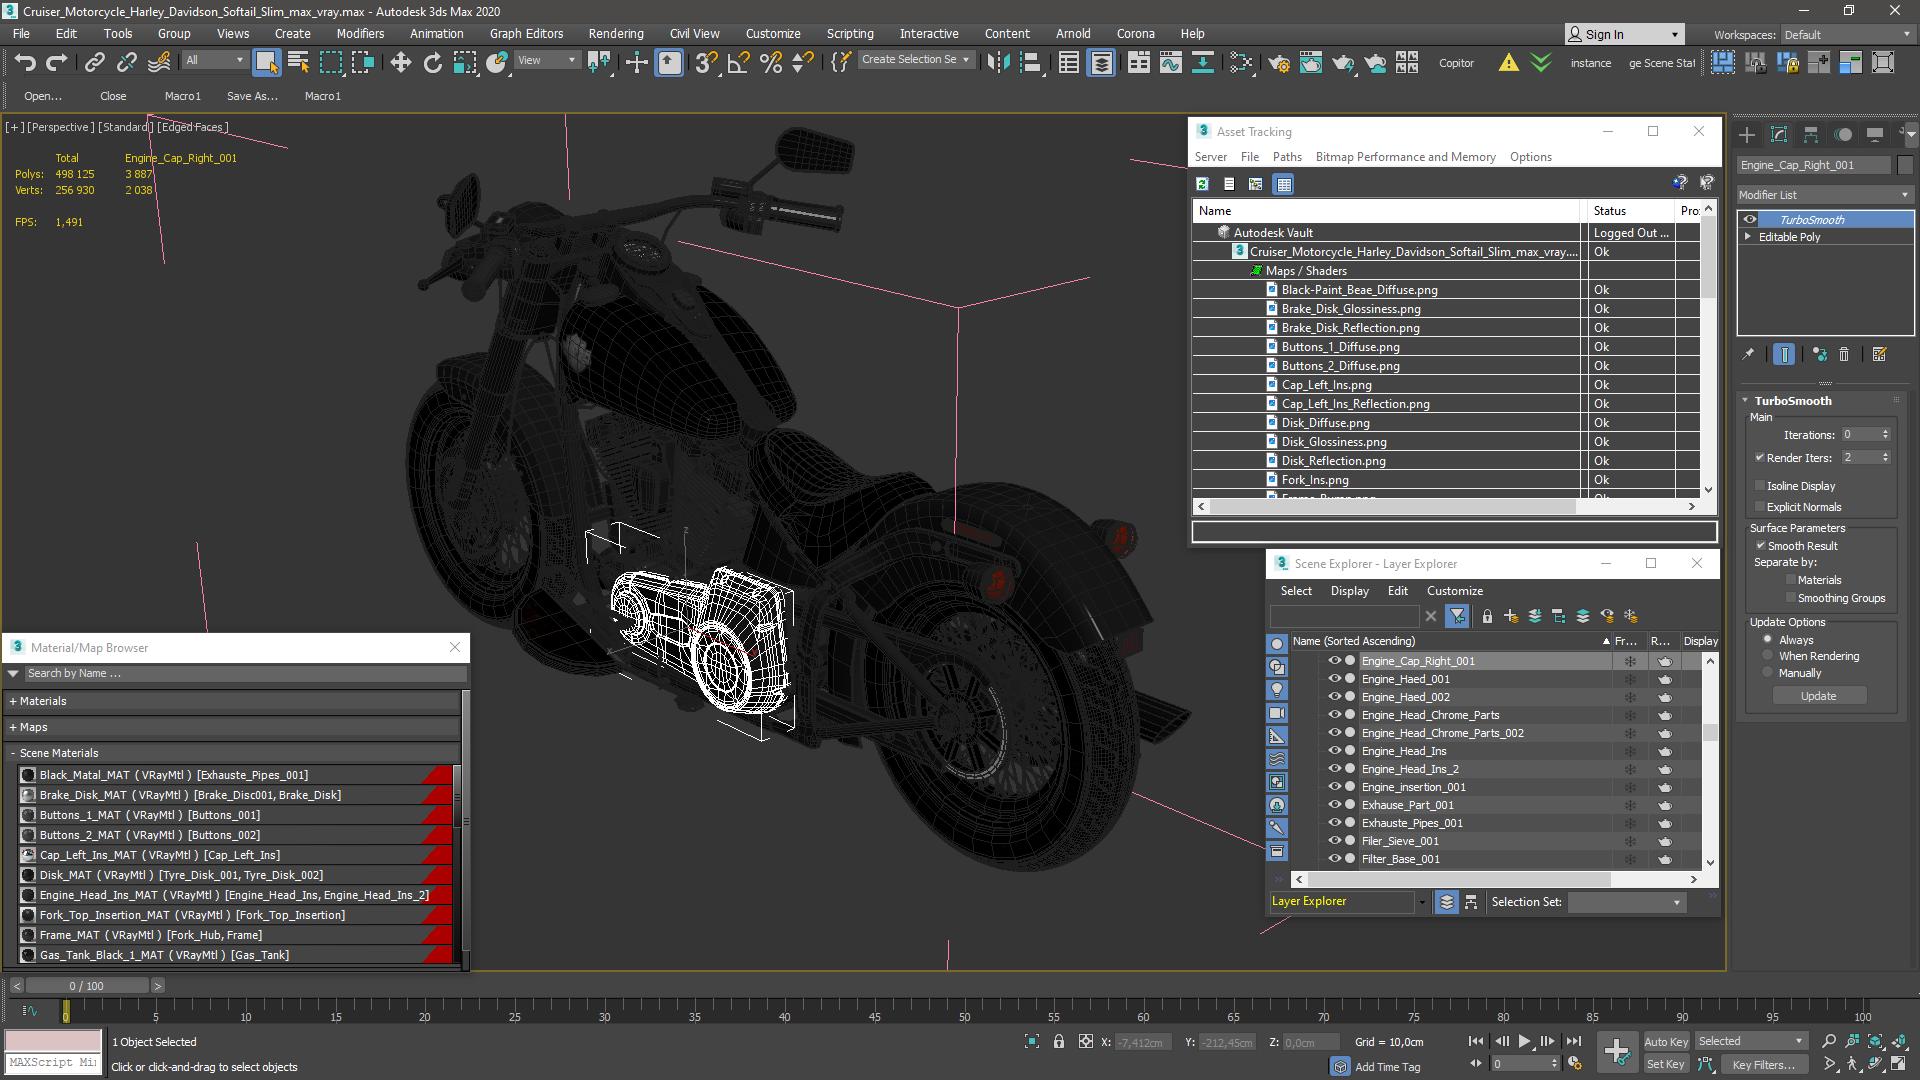Image resolution: width=1920 pixels, height=1080 pixels.
Task: Open the Workspaces Default dropdown
Action: [1846, 35]
